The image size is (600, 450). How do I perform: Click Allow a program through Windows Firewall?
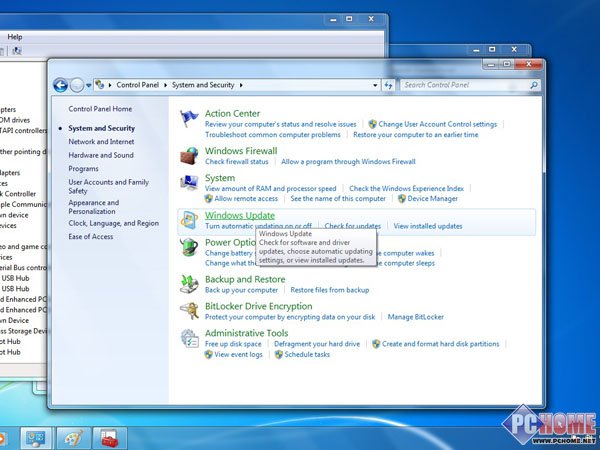click(348, 161)
